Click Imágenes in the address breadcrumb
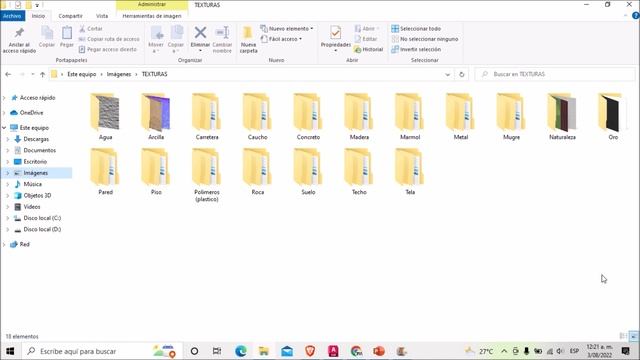 click(x=119, y=74)
